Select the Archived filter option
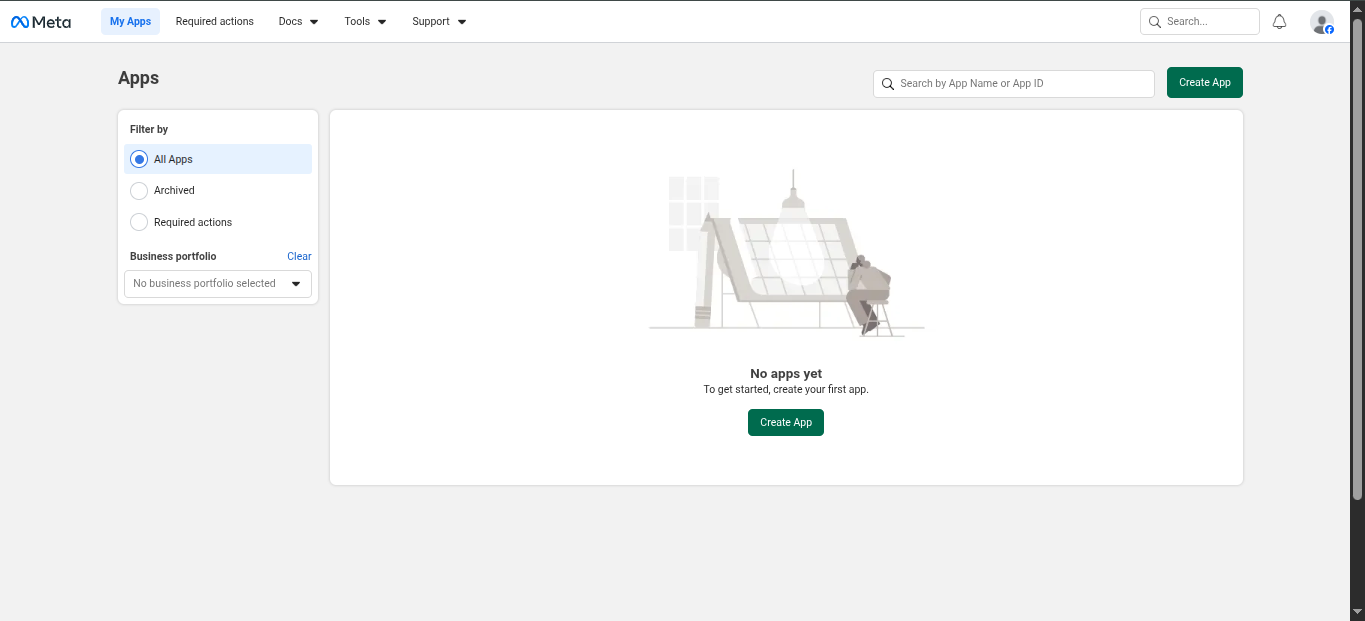The width and height of the screenshot is (1365, 621). point(140,191)
